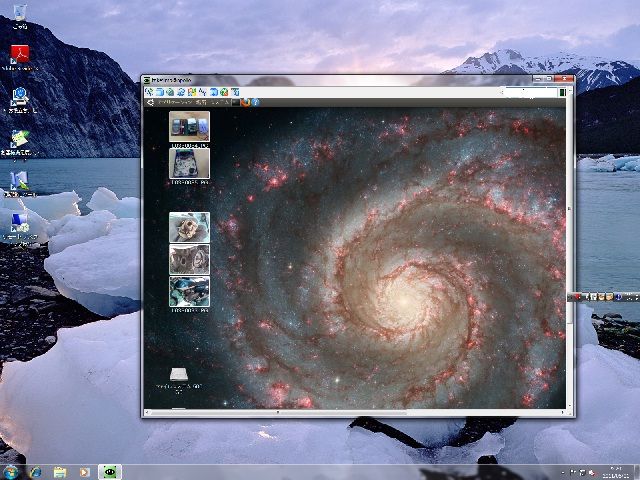Open the Applications menu in remote GNOME panel
The width and height of the screenshot is (640, 480).
175,102
